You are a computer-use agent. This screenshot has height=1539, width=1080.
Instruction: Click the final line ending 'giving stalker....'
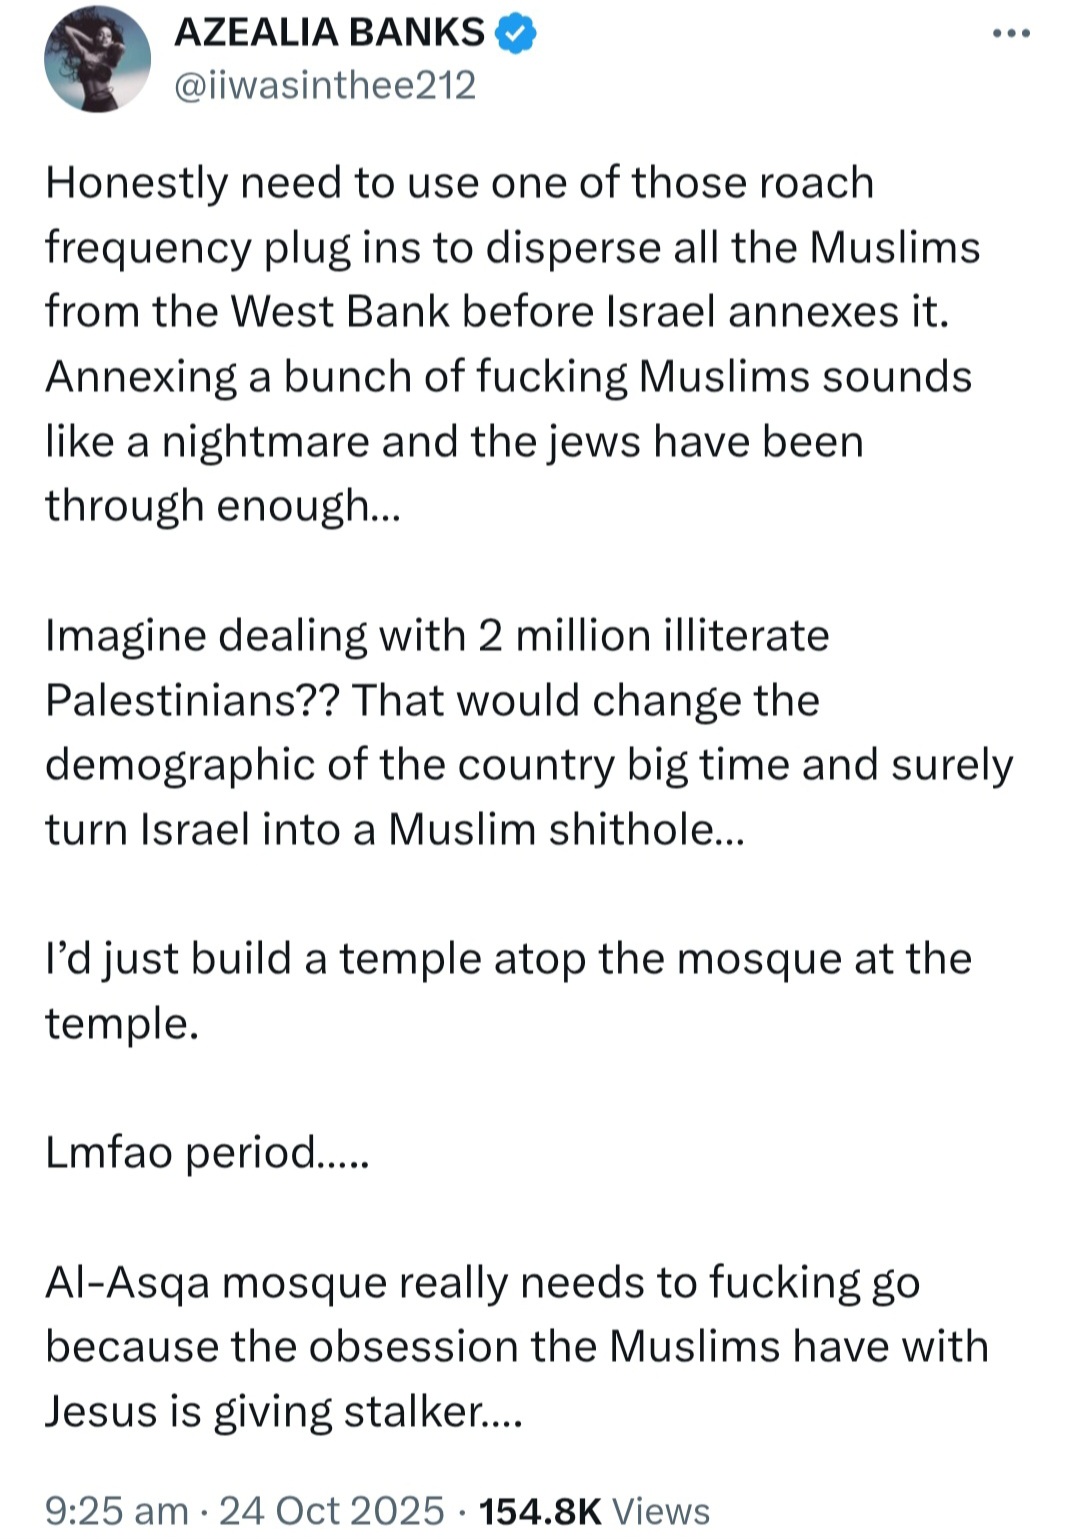point(283,1412)
